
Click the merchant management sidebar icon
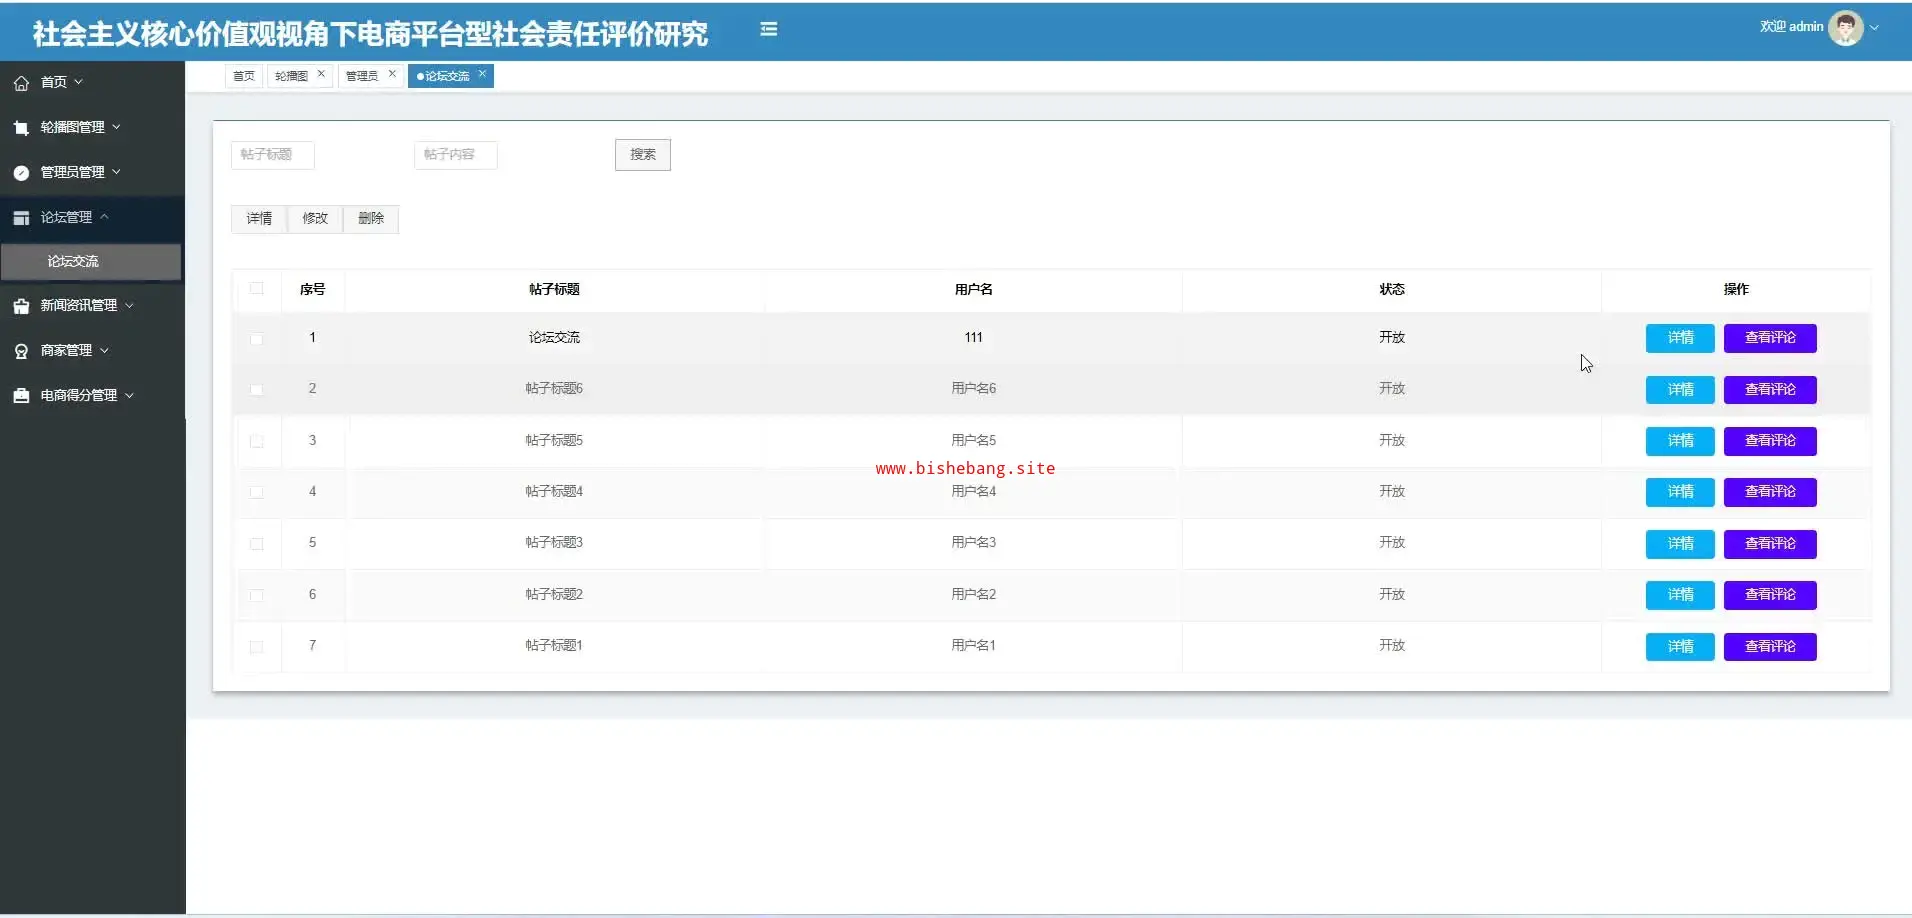(x=21, y=351)
